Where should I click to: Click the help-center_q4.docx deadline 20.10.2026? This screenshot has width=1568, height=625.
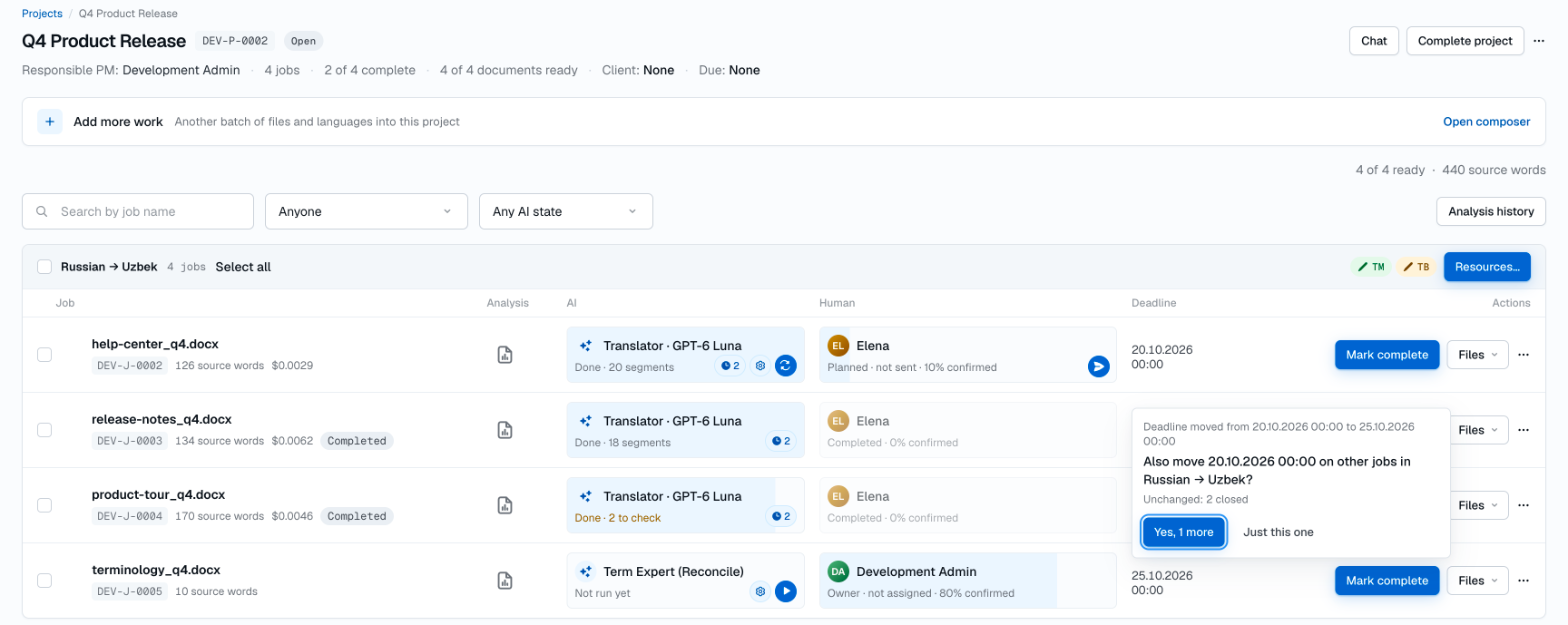1162,357
